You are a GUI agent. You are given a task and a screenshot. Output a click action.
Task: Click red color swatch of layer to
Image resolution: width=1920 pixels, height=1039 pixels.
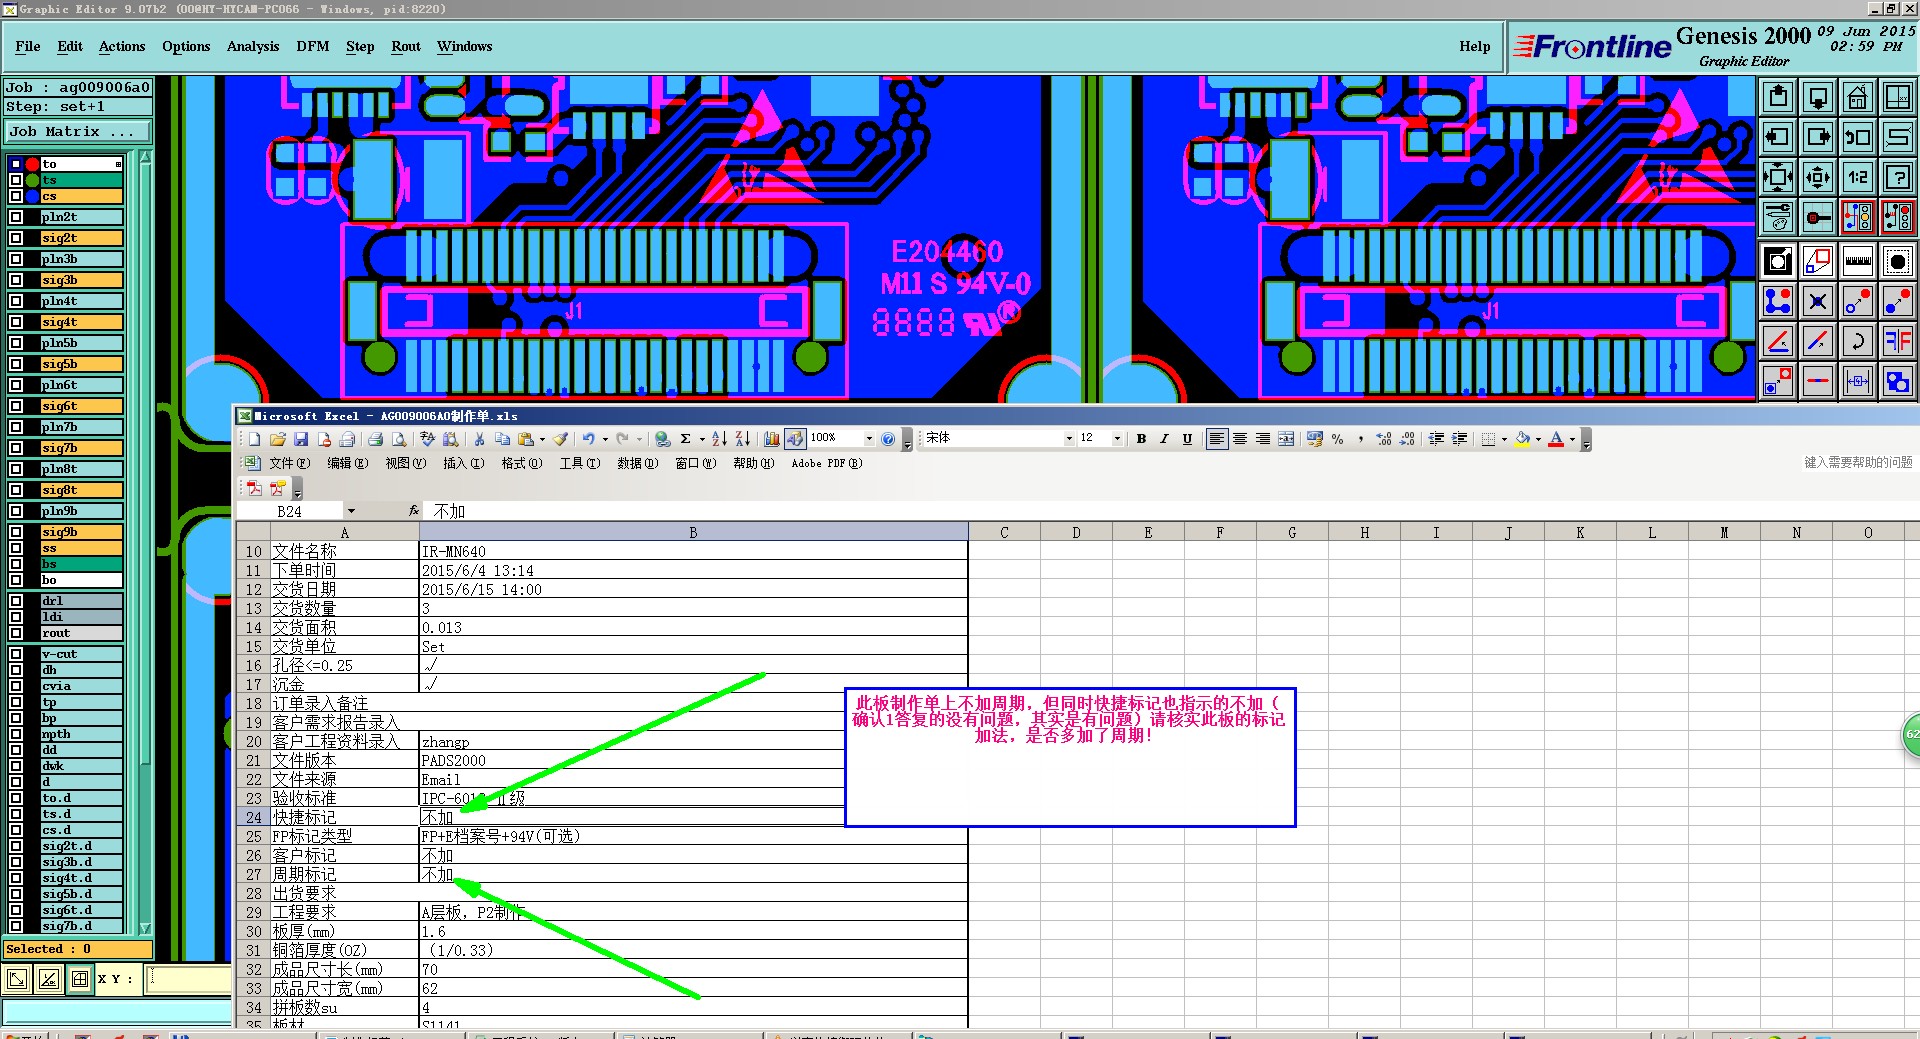(32, 164)
